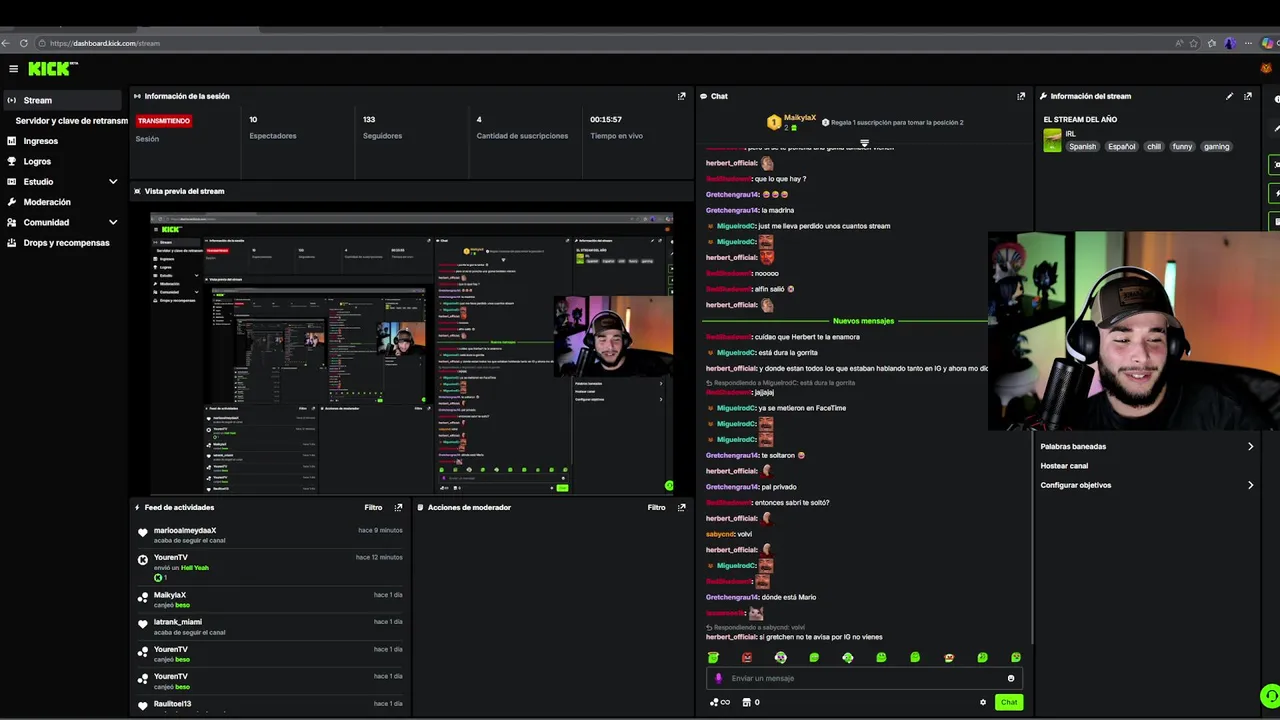Viewport: 1280px width, 720px height.
Task: Pop out the Feed de actividades panel
Action: pyautogui.click(x=398, y=507)
